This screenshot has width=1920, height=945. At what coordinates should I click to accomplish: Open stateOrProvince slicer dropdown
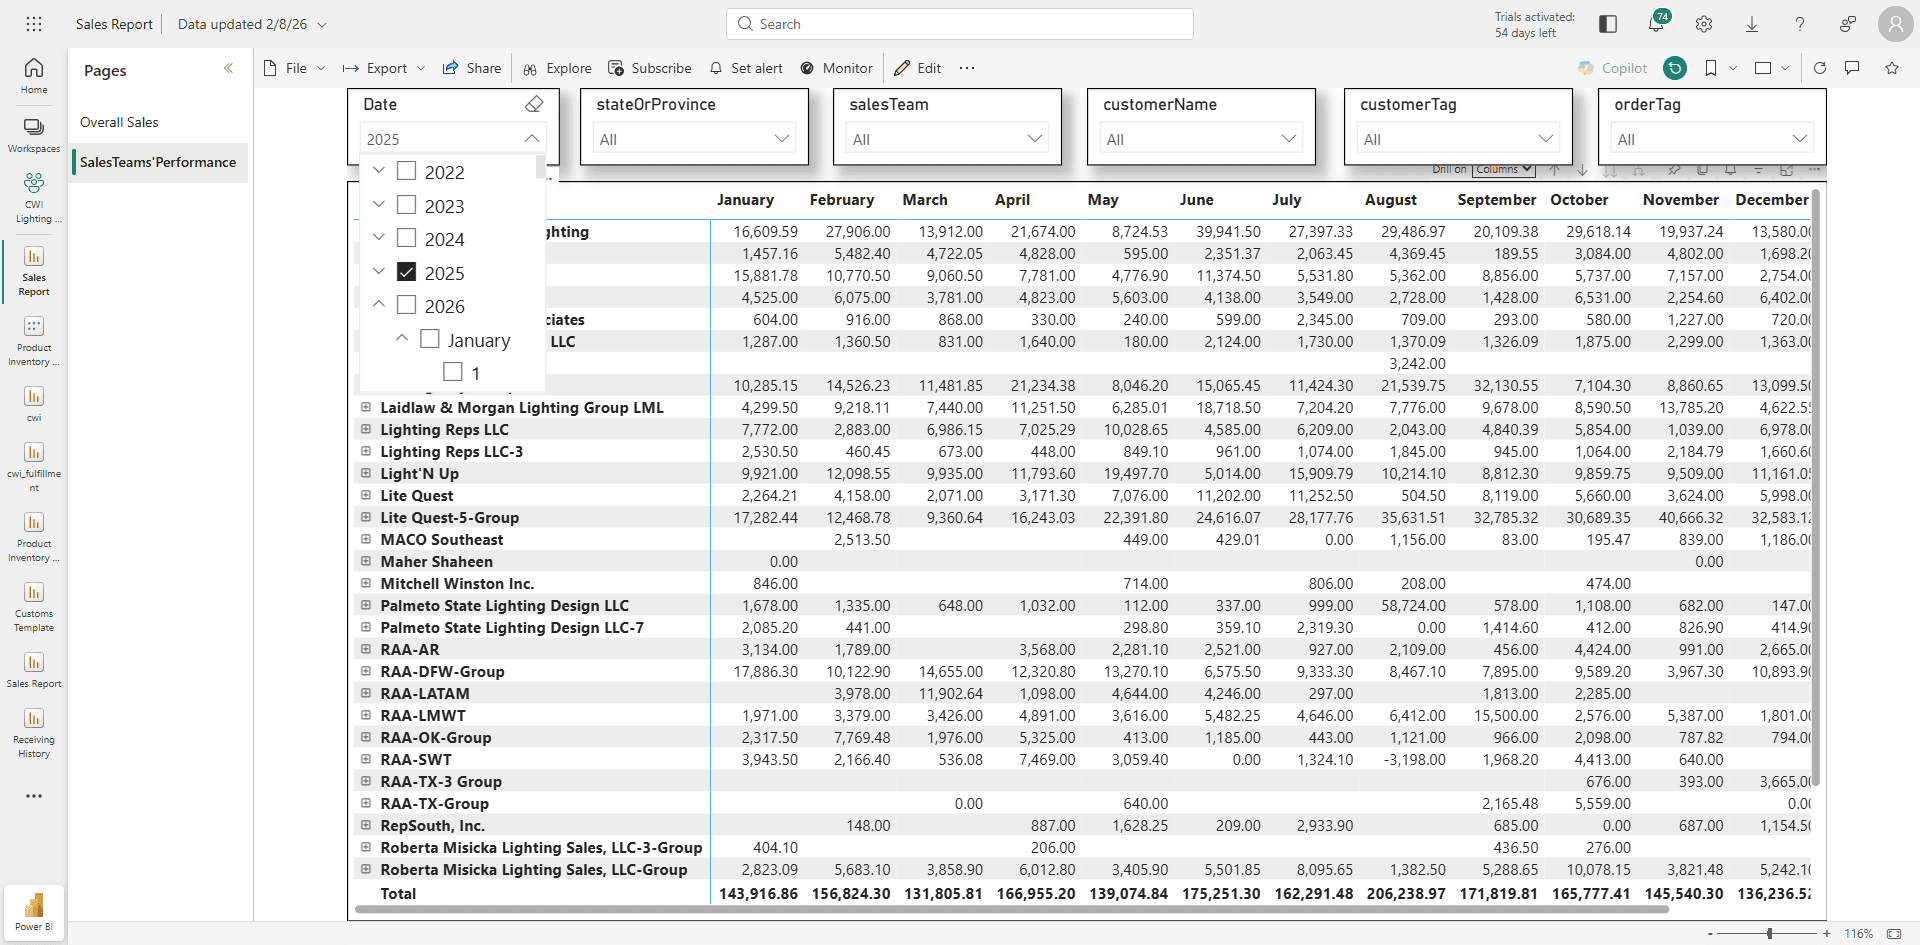[x=694, y=139]
